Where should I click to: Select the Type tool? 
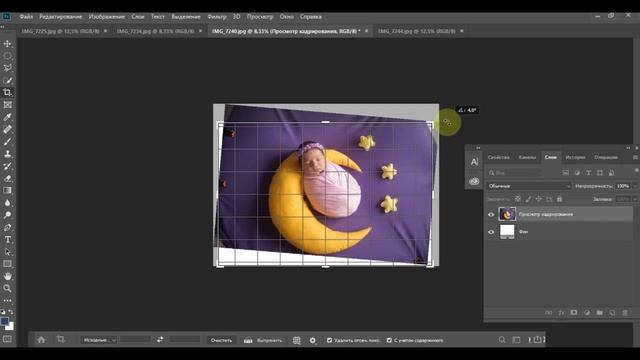pyautogui.click(x=7, y=240)
